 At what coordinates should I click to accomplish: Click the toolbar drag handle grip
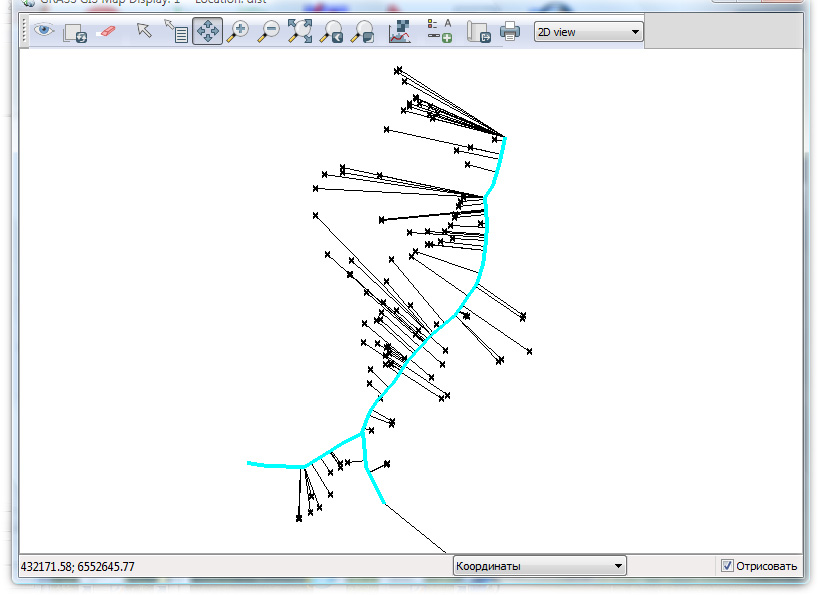coord(25,31)
